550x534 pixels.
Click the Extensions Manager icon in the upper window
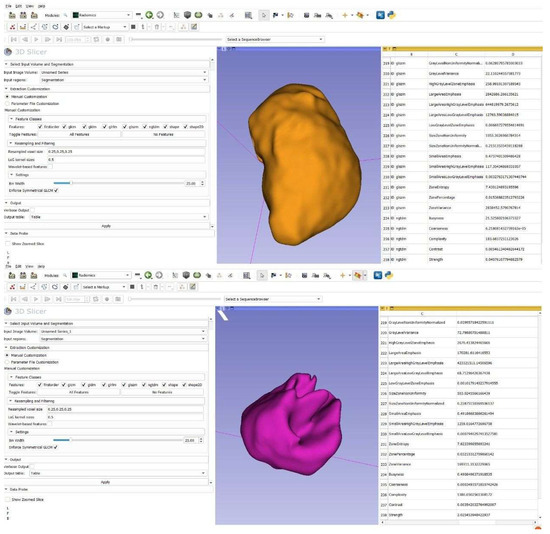click(380, 15)
